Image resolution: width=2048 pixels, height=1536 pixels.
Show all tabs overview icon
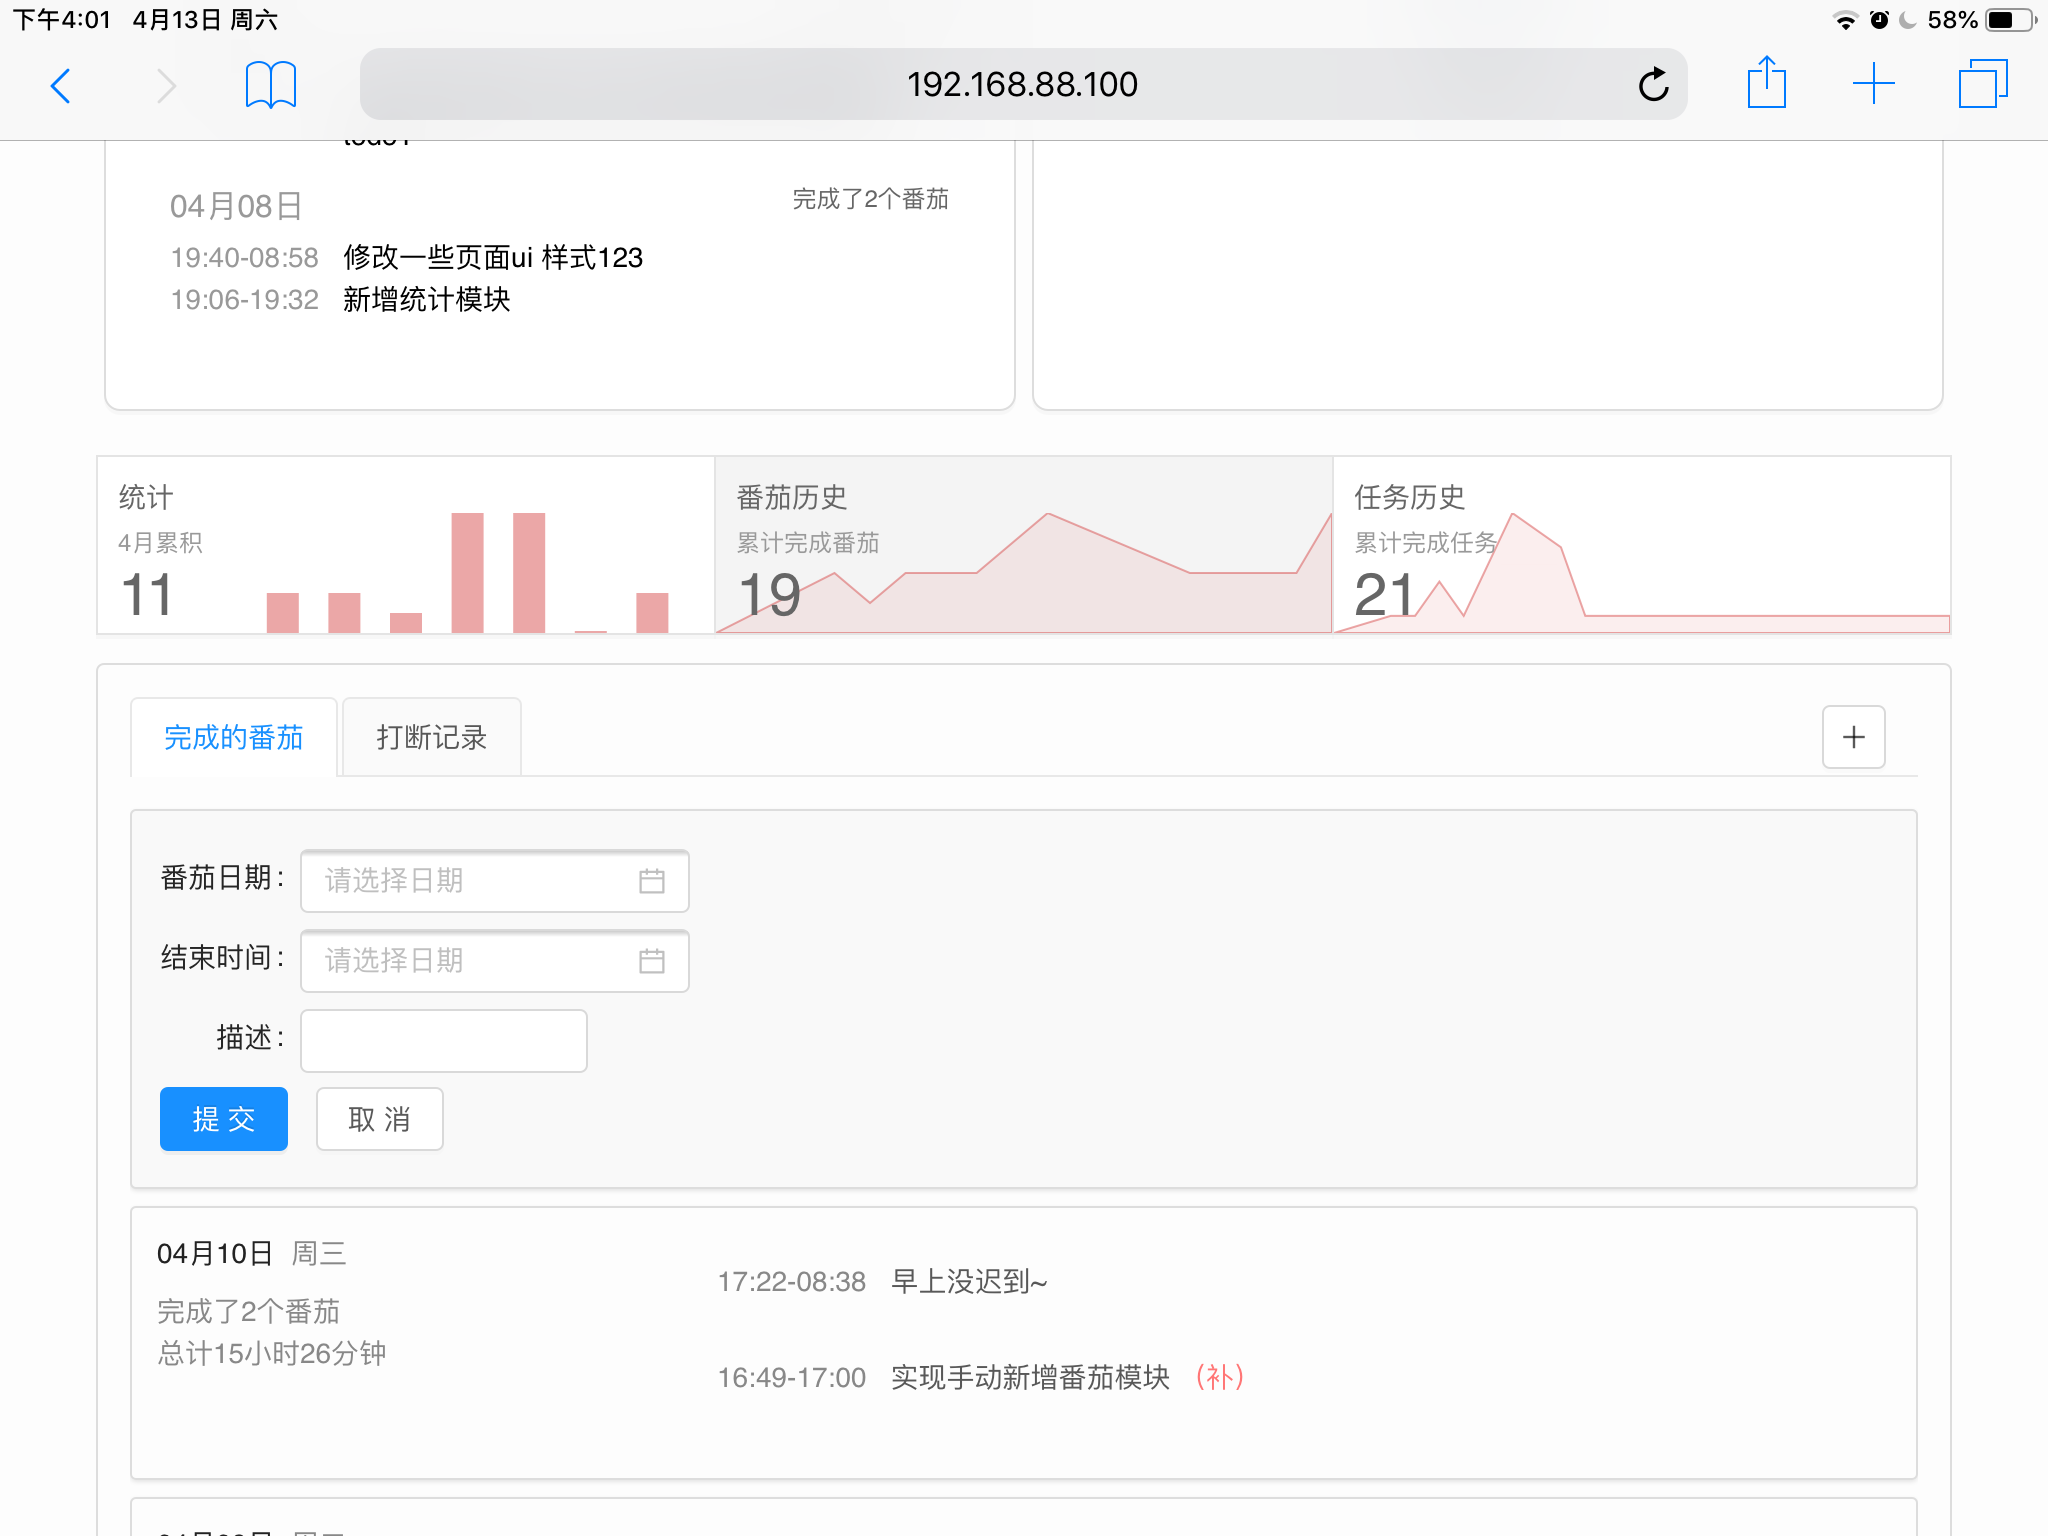(1983, 84)
